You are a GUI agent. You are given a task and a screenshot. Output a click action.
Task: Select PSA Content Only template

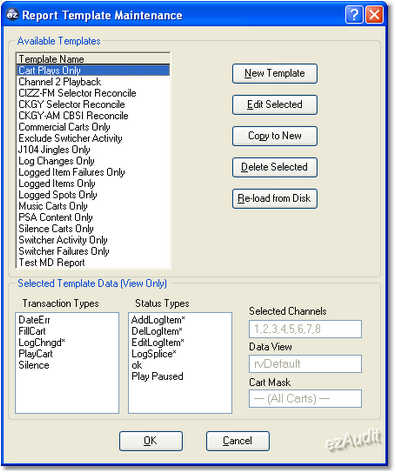(x=93, y=217)
